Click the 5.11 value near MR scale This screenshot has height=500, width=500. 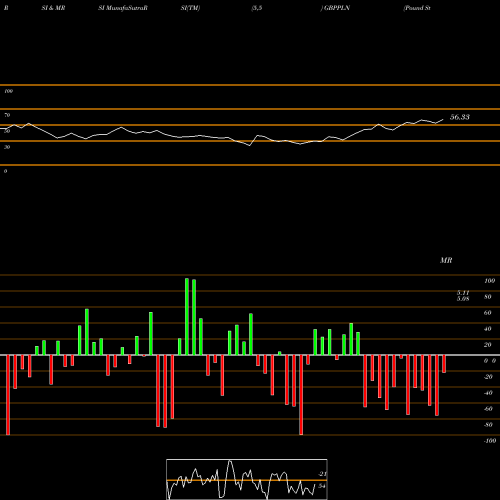(x=463, y=292)
